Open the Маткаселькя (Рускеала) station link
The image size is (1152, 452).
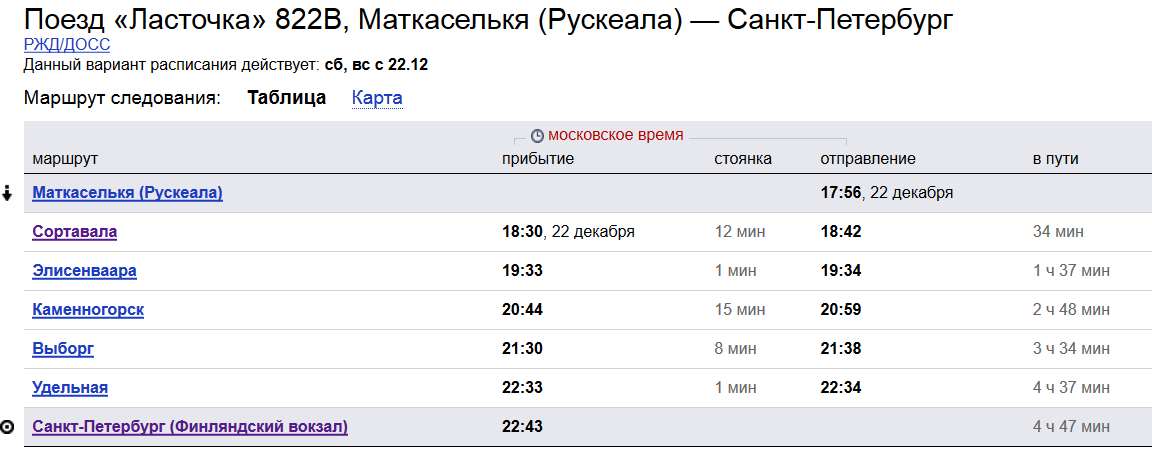pyautogui.click(x=127, y=193)
